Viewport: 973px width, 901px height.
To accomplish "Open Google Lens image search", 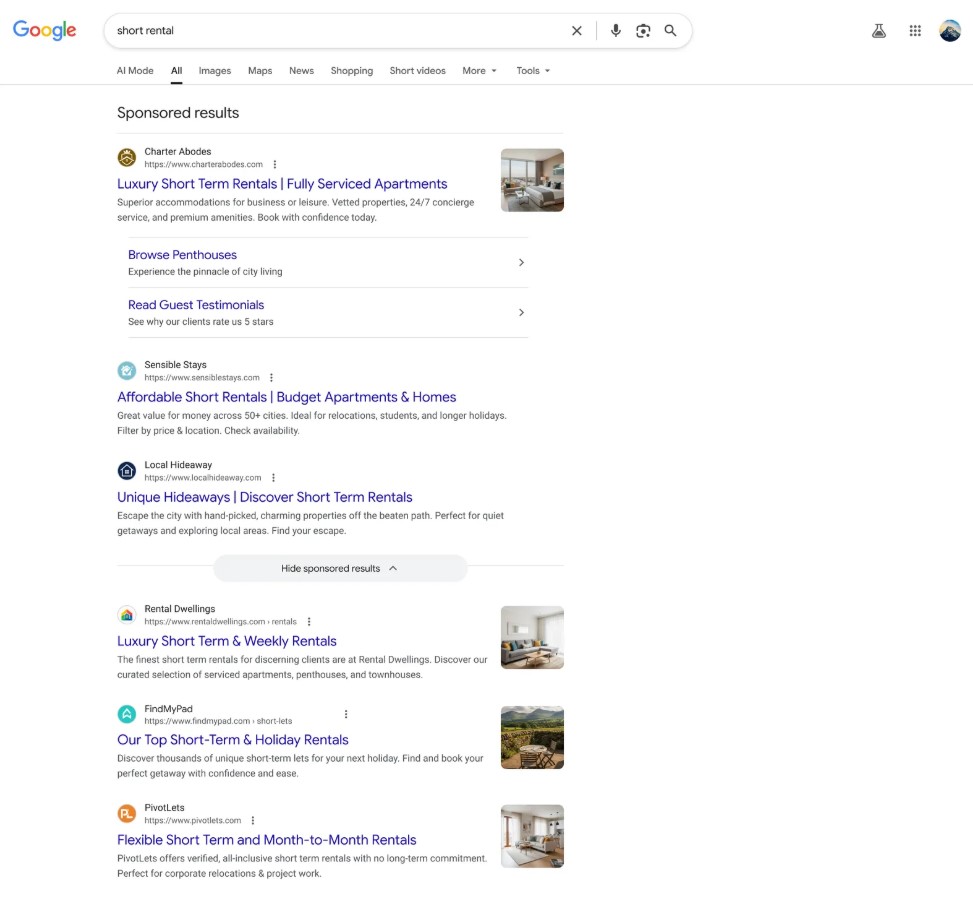I will coord(643,30).
